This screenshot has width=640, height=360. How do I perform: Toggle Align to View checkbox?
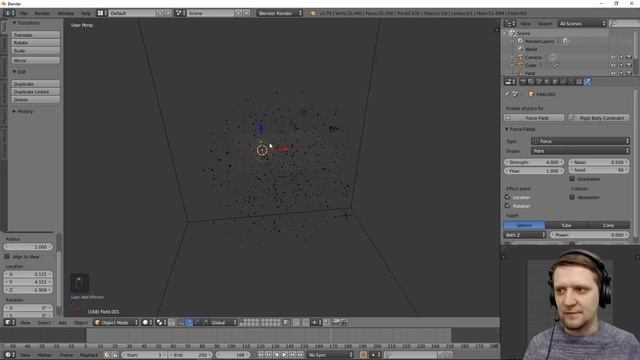pyautogui.click(x=7, y=257)
